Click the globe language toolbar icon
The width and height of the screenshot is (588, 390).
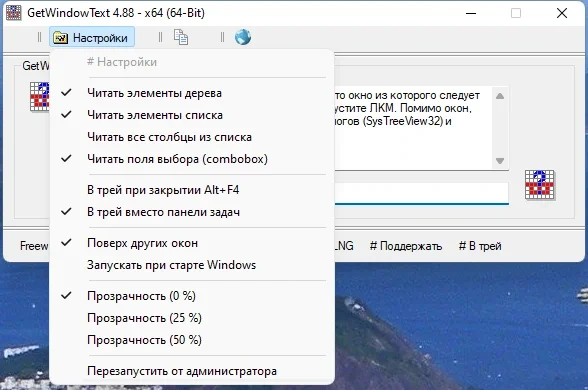[x=243, y=37]
